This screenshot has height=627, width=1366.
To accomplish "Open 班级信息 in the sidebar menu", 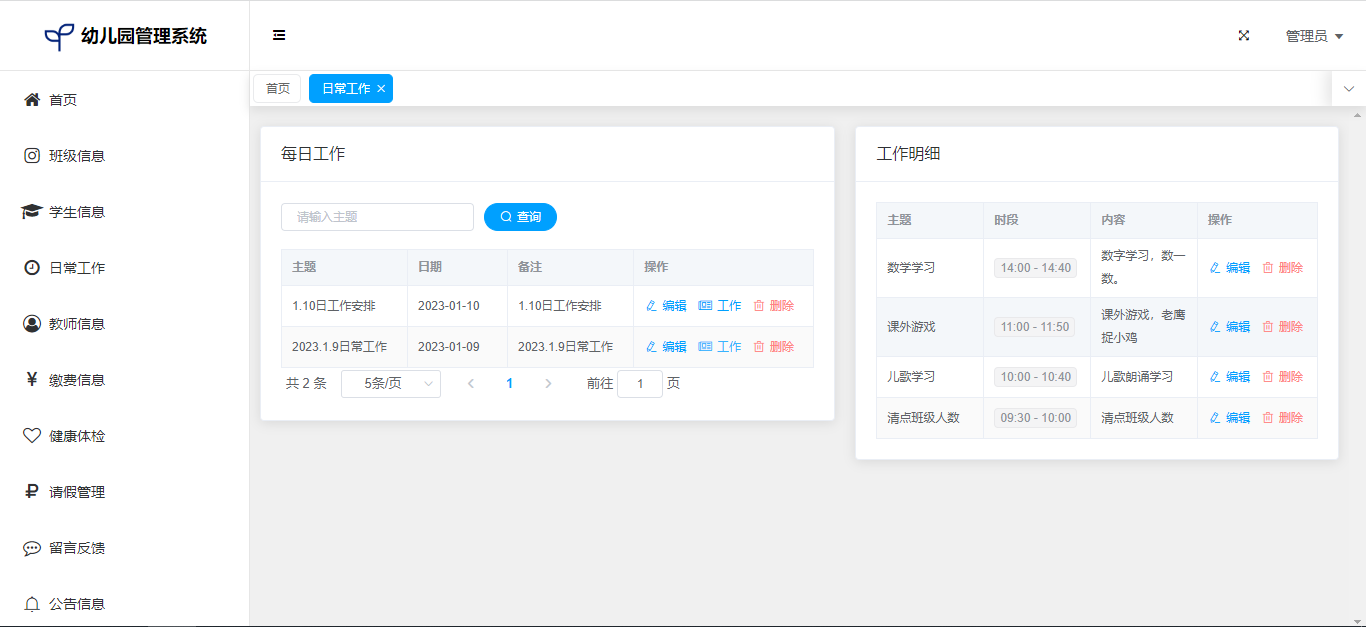I will (77, 156).
